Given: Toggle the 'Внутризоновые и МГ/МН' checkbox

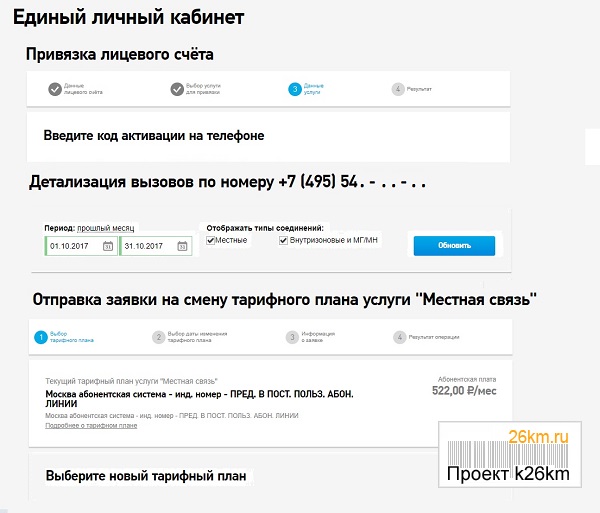Looking at the screenshot, I should pyautogui.click(x=283, y=240).
